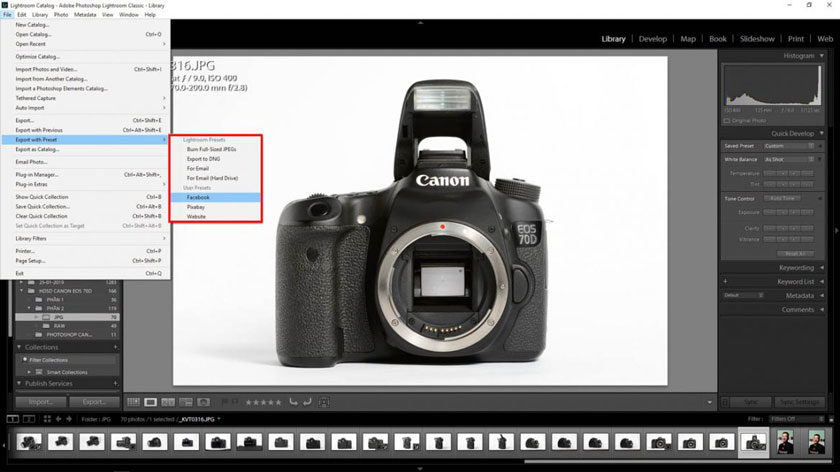Select first filmstrip camera thumbnail

29,442
